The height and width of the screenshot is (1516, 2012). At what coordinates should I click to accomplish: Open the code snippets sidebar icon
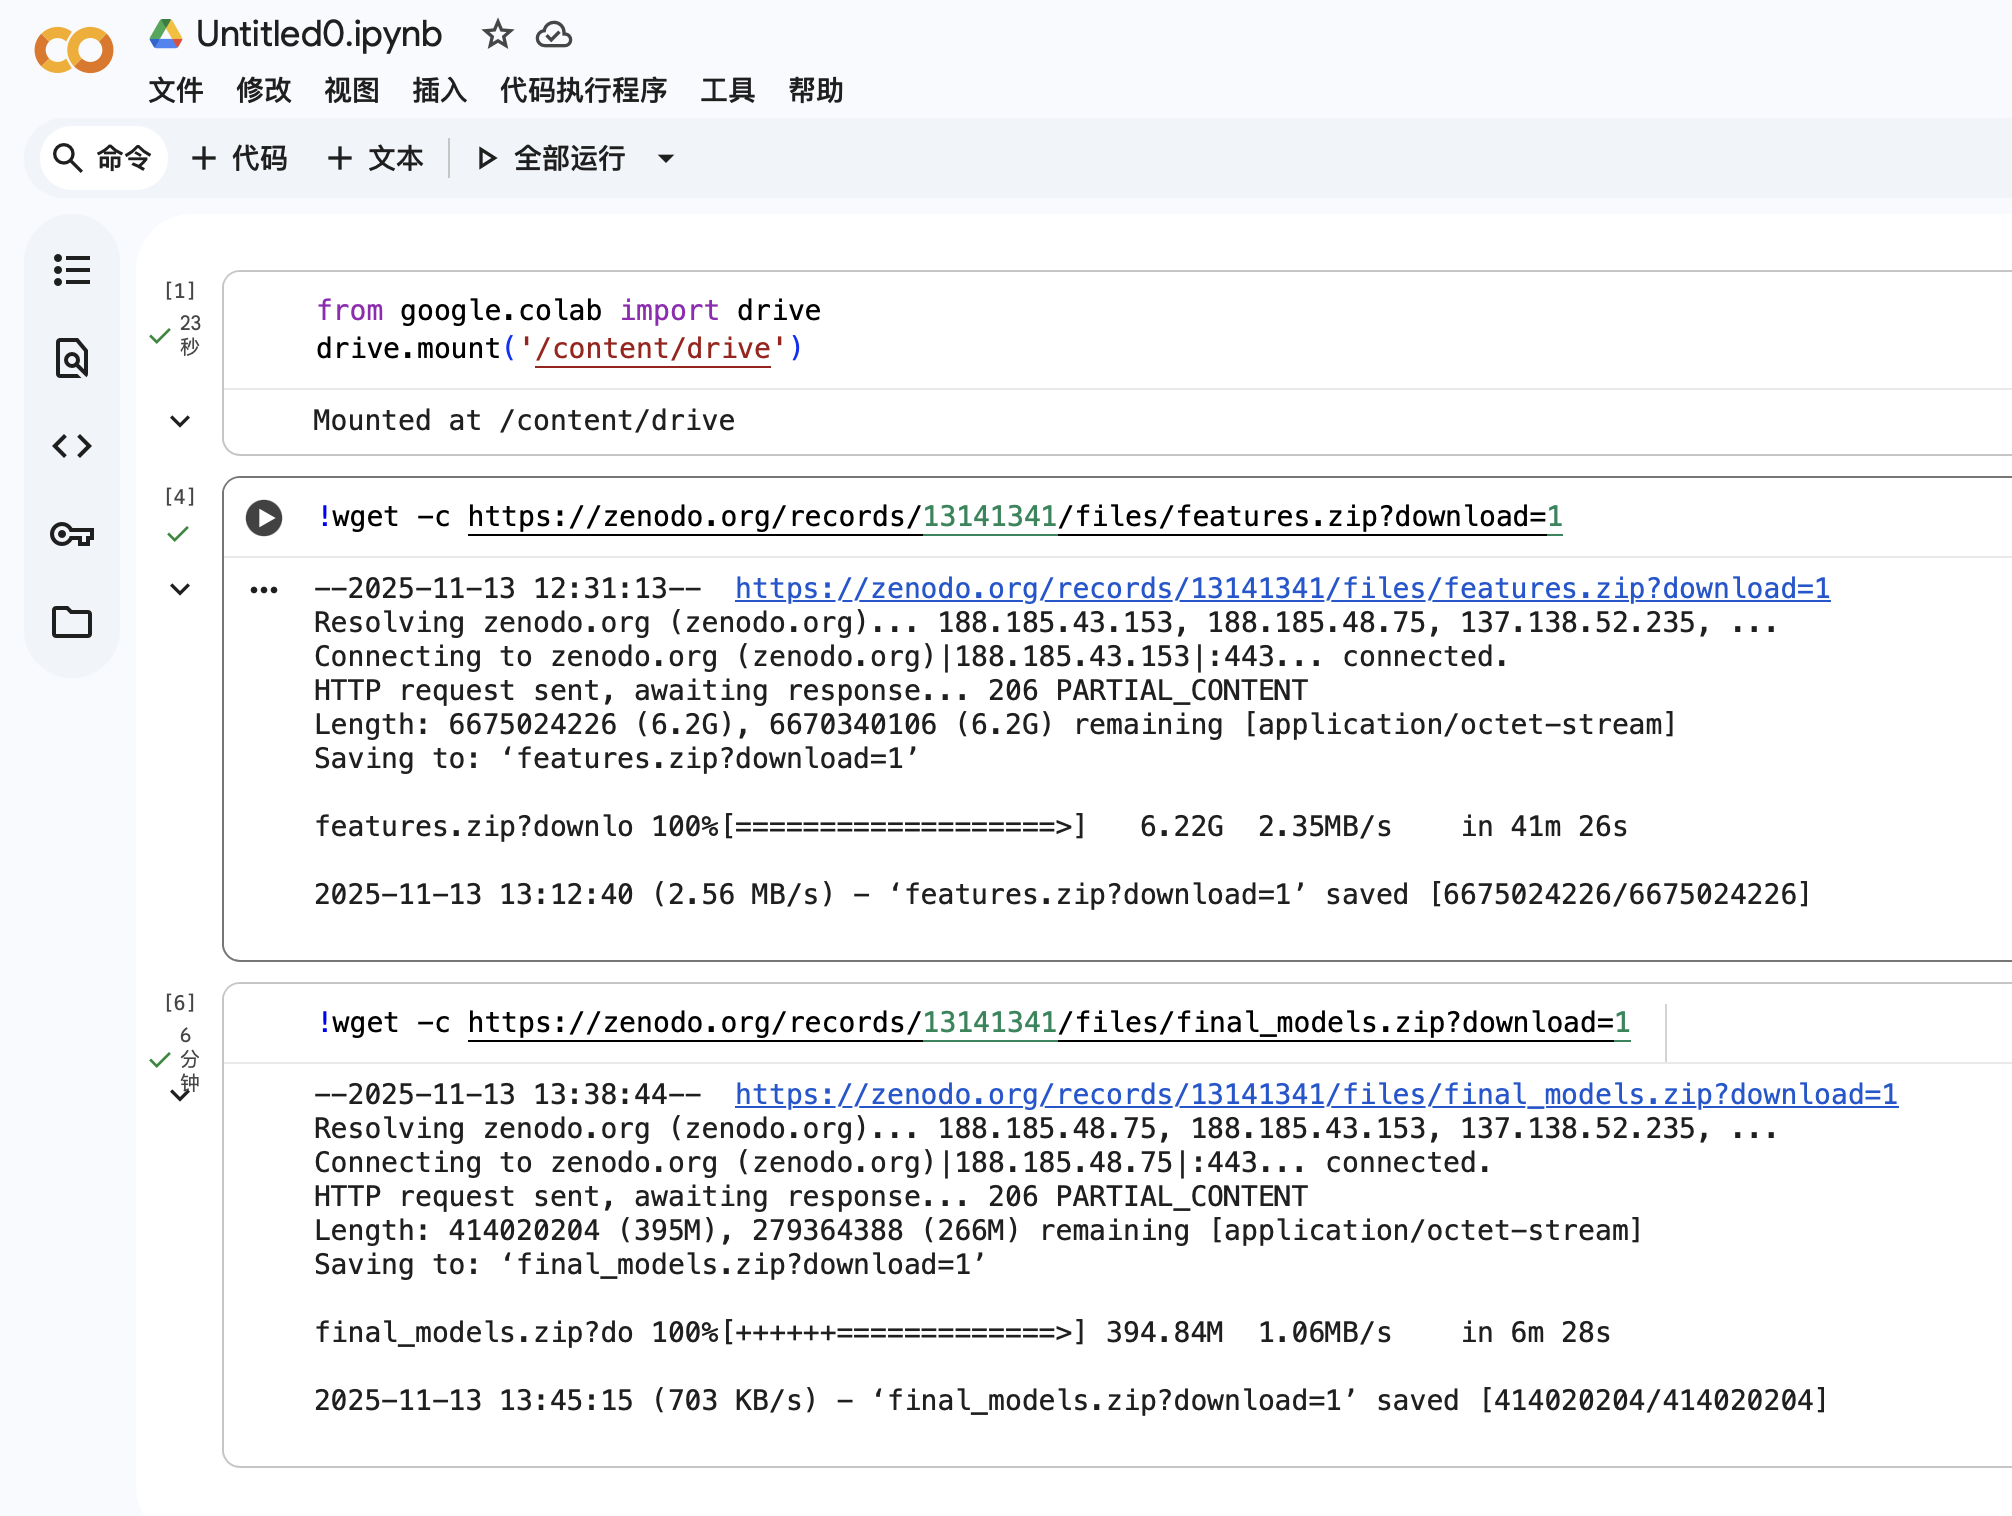coord(72,446)
